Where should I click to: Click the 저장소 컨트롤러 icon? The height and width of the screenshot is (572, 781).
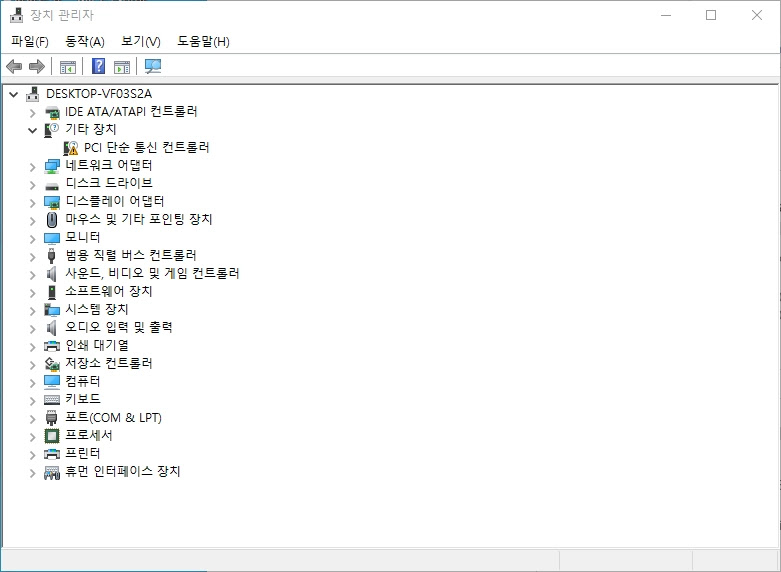point(52,364)
